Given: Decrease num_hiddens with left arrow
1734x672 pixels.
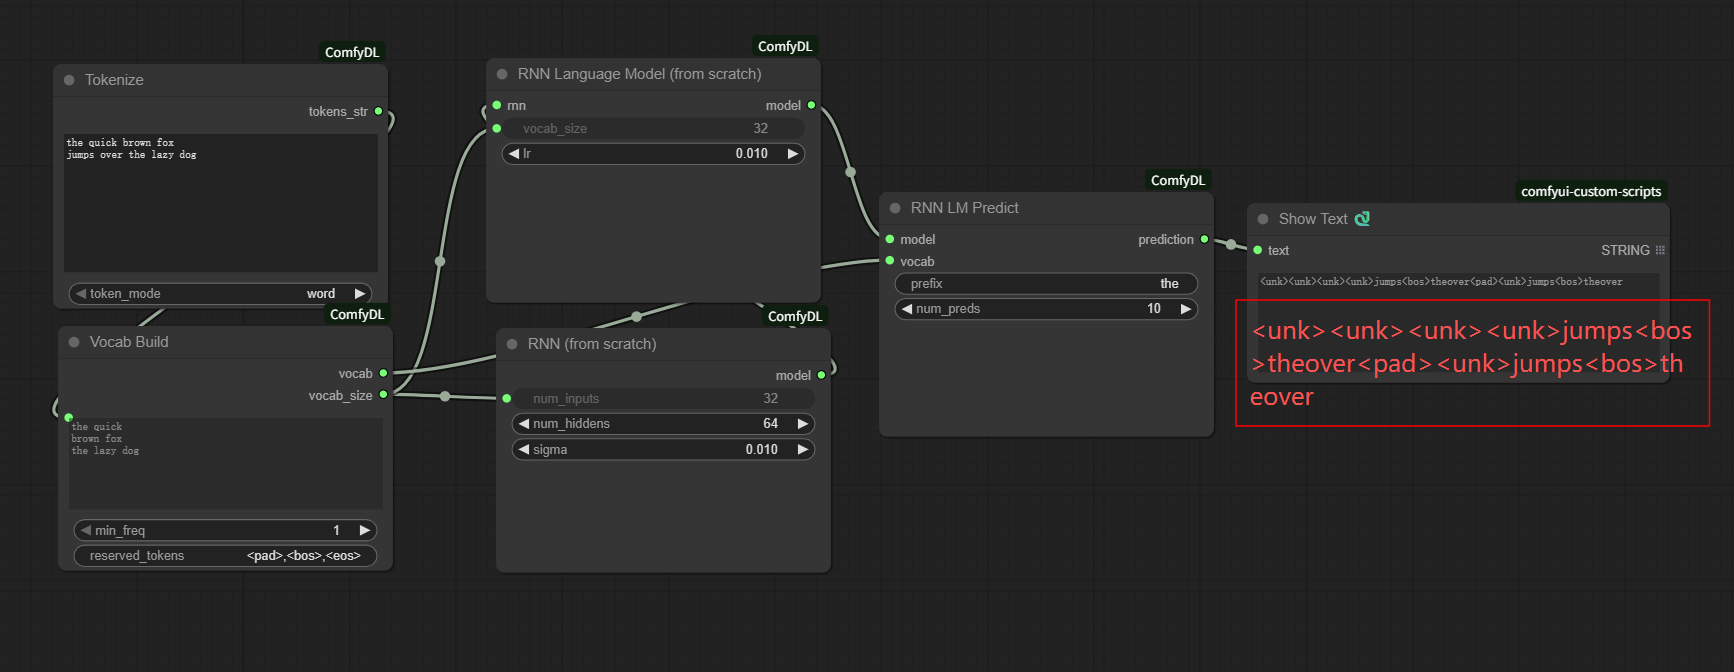Looking at the screenshot, I should 524,424.
